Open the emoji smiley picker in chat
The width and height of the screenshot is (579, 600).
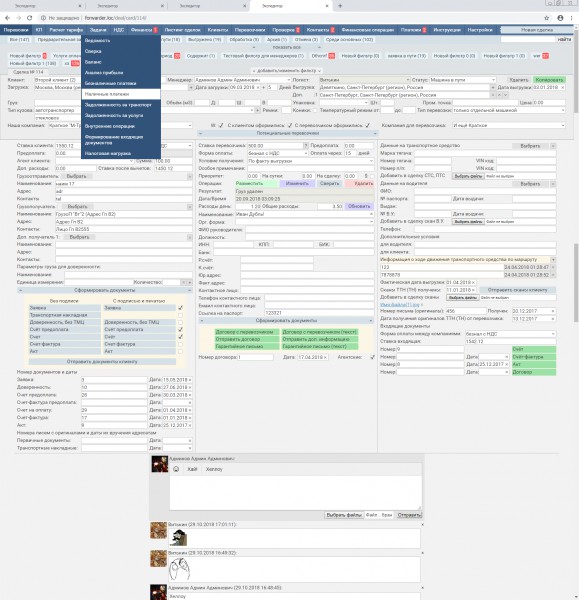pyautogui.click(x=176, y=469)
